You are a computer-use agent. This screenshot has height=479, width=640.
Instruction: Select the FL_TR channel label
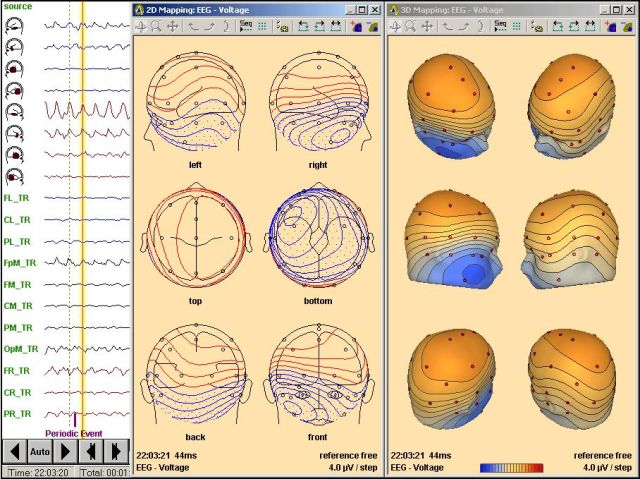pos(17,198)
